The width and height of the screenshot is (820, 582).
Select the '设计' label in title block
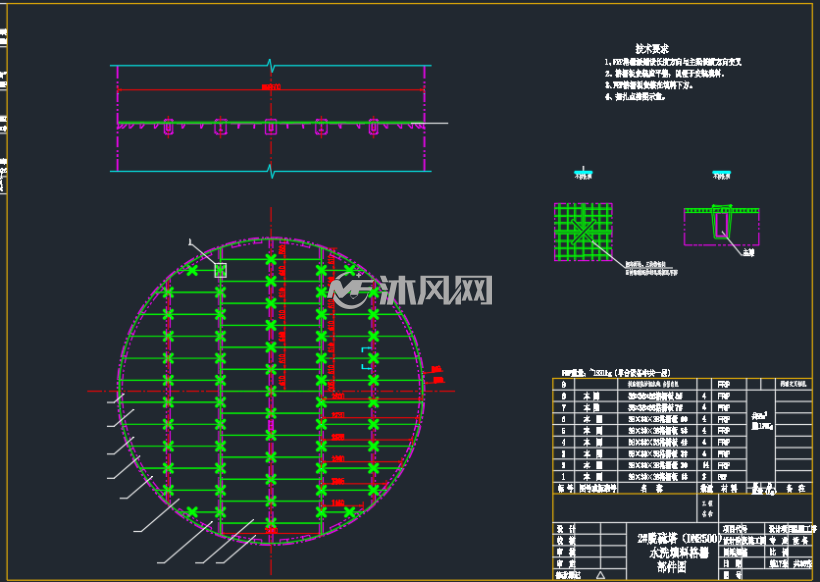(565, 529)
